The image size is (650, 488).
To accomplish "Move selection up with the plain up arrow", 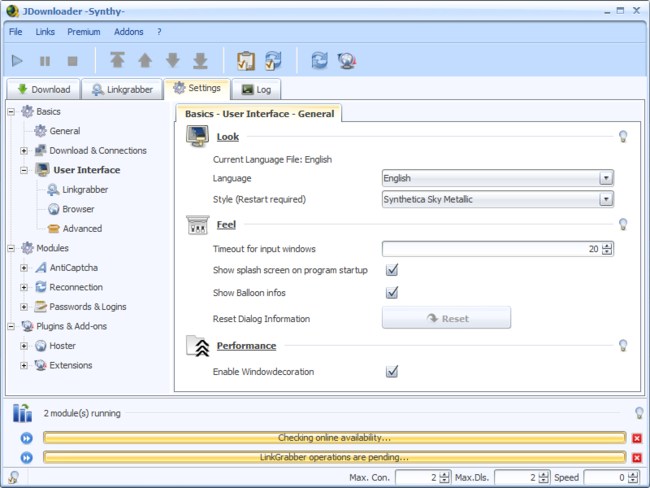I will [145, 61].
